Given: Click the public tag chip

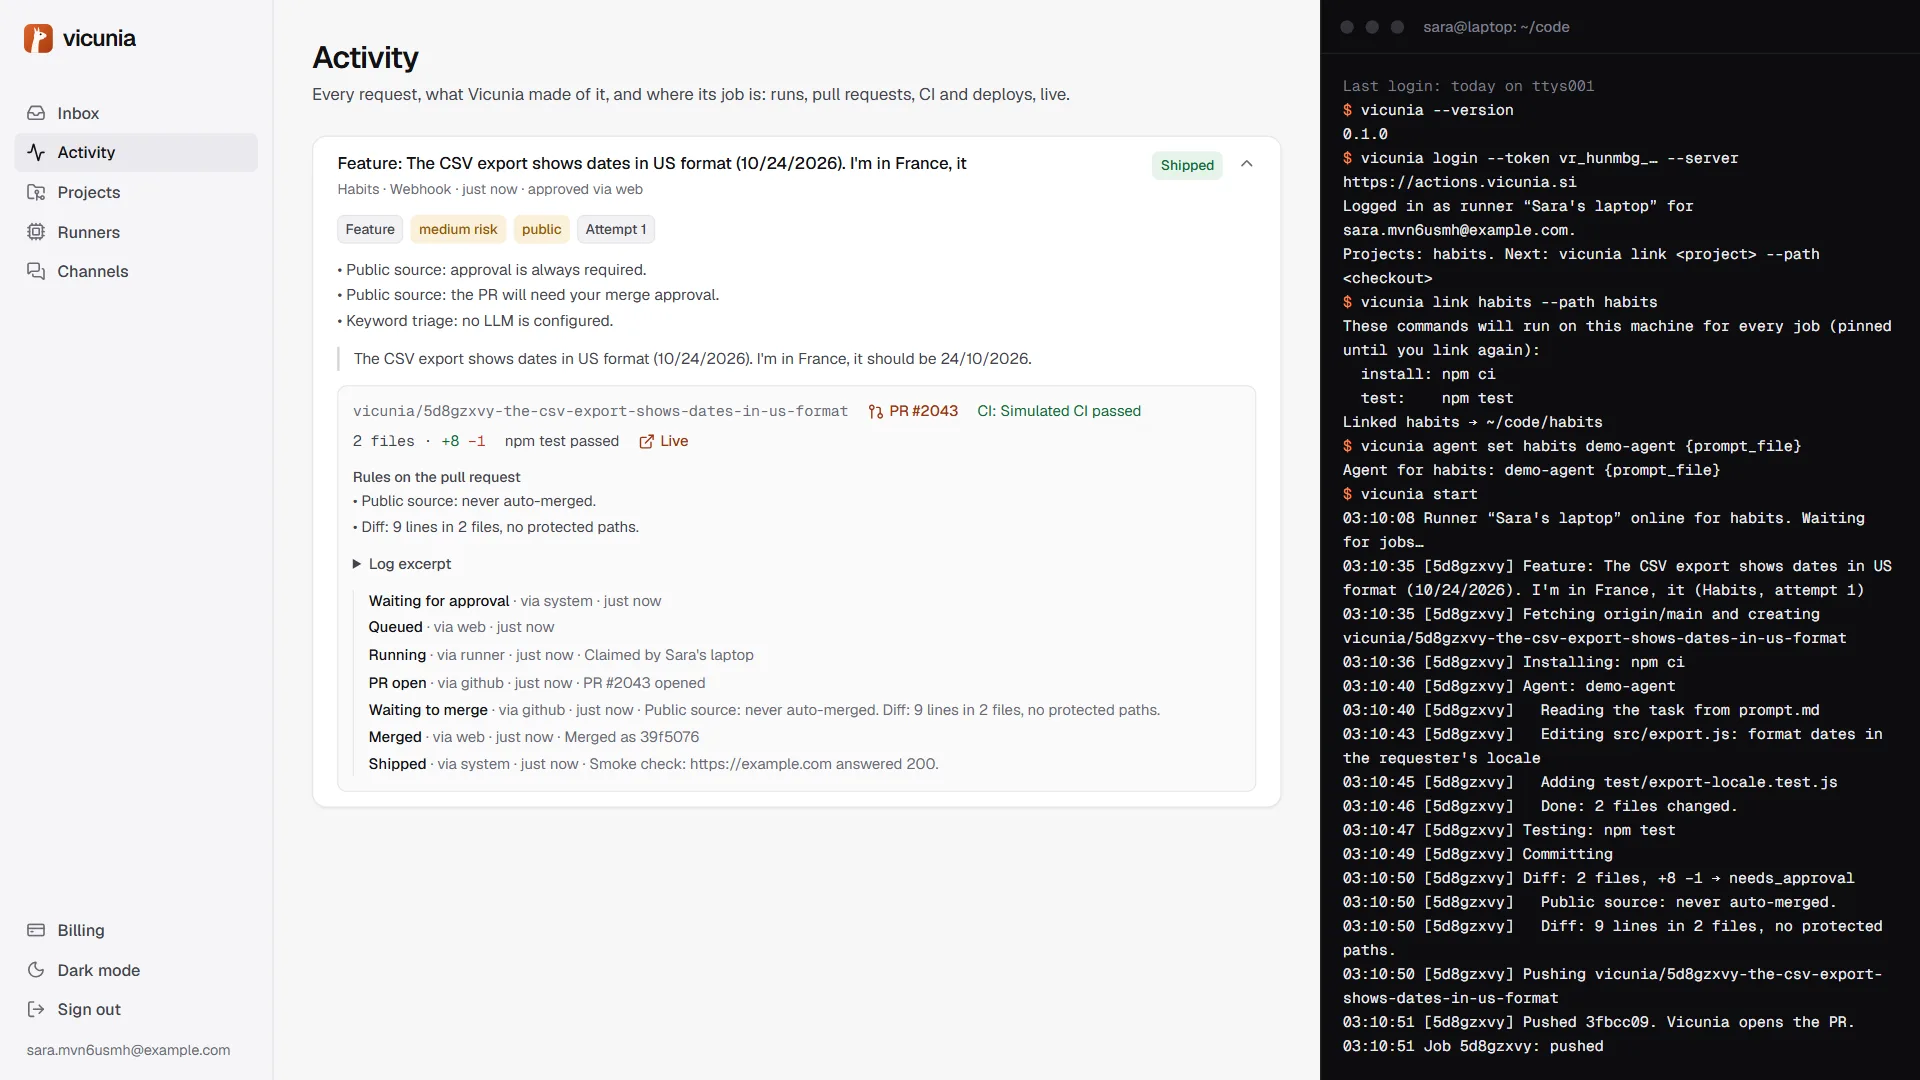Looking at the screenshot, I should click(541, 229).
